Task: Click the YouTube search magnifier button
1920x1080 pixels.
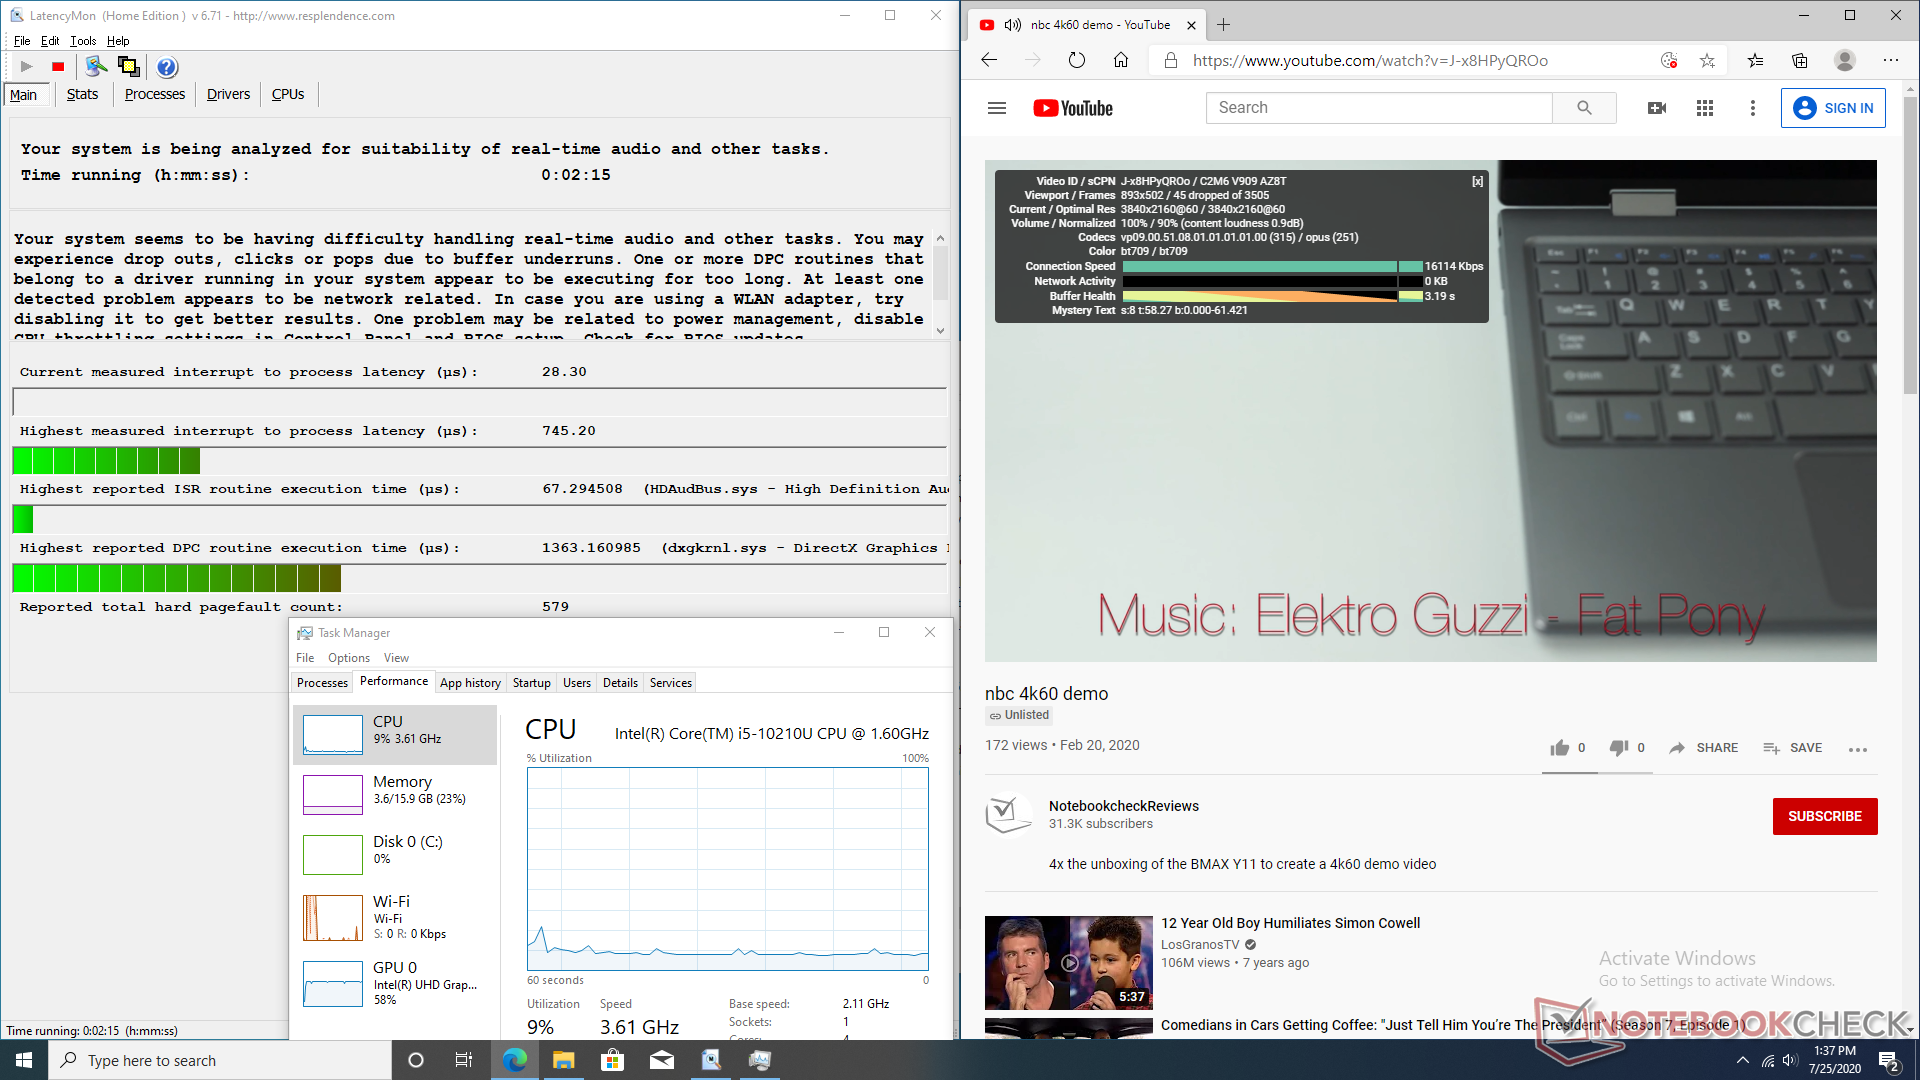Action: [1584, 108]
